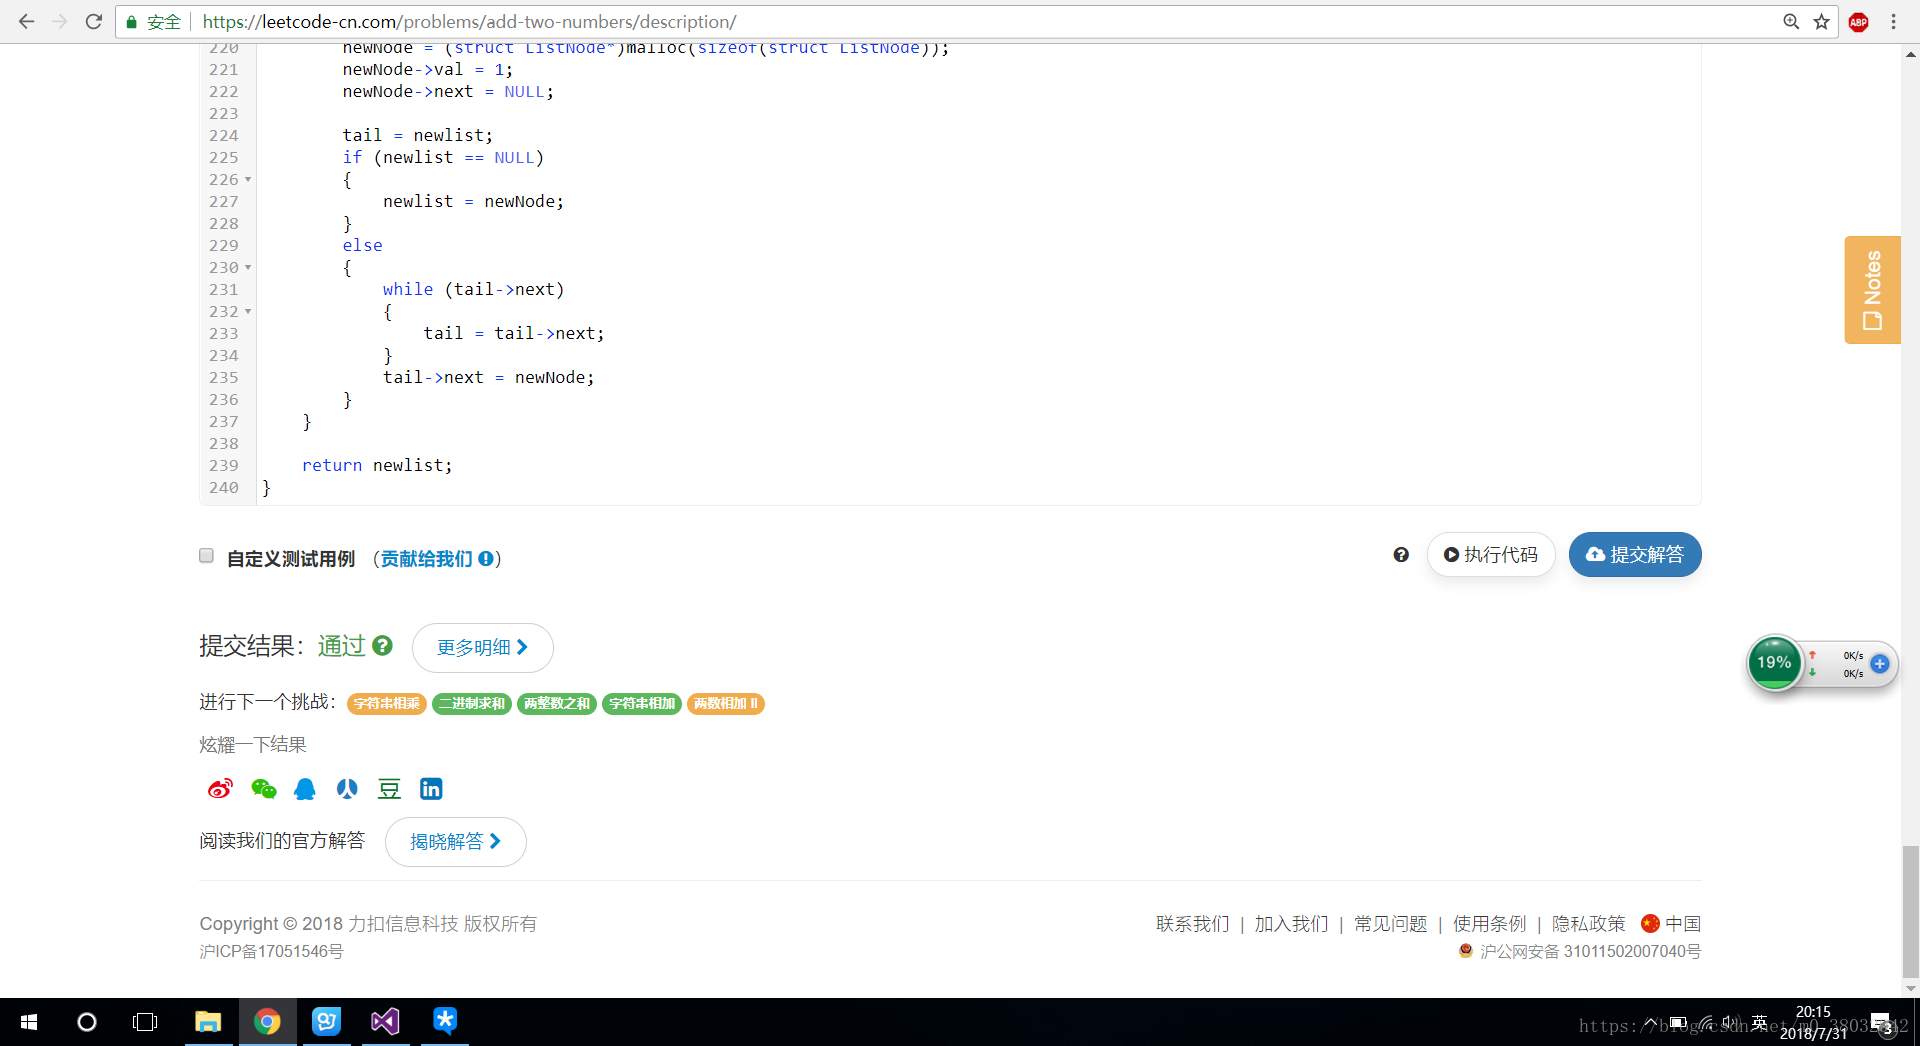The width and height of the screenshot is (1920, 1046).
Task: Check the battery status icon
Action: pyautogui.click(x=1679, y=1022)
